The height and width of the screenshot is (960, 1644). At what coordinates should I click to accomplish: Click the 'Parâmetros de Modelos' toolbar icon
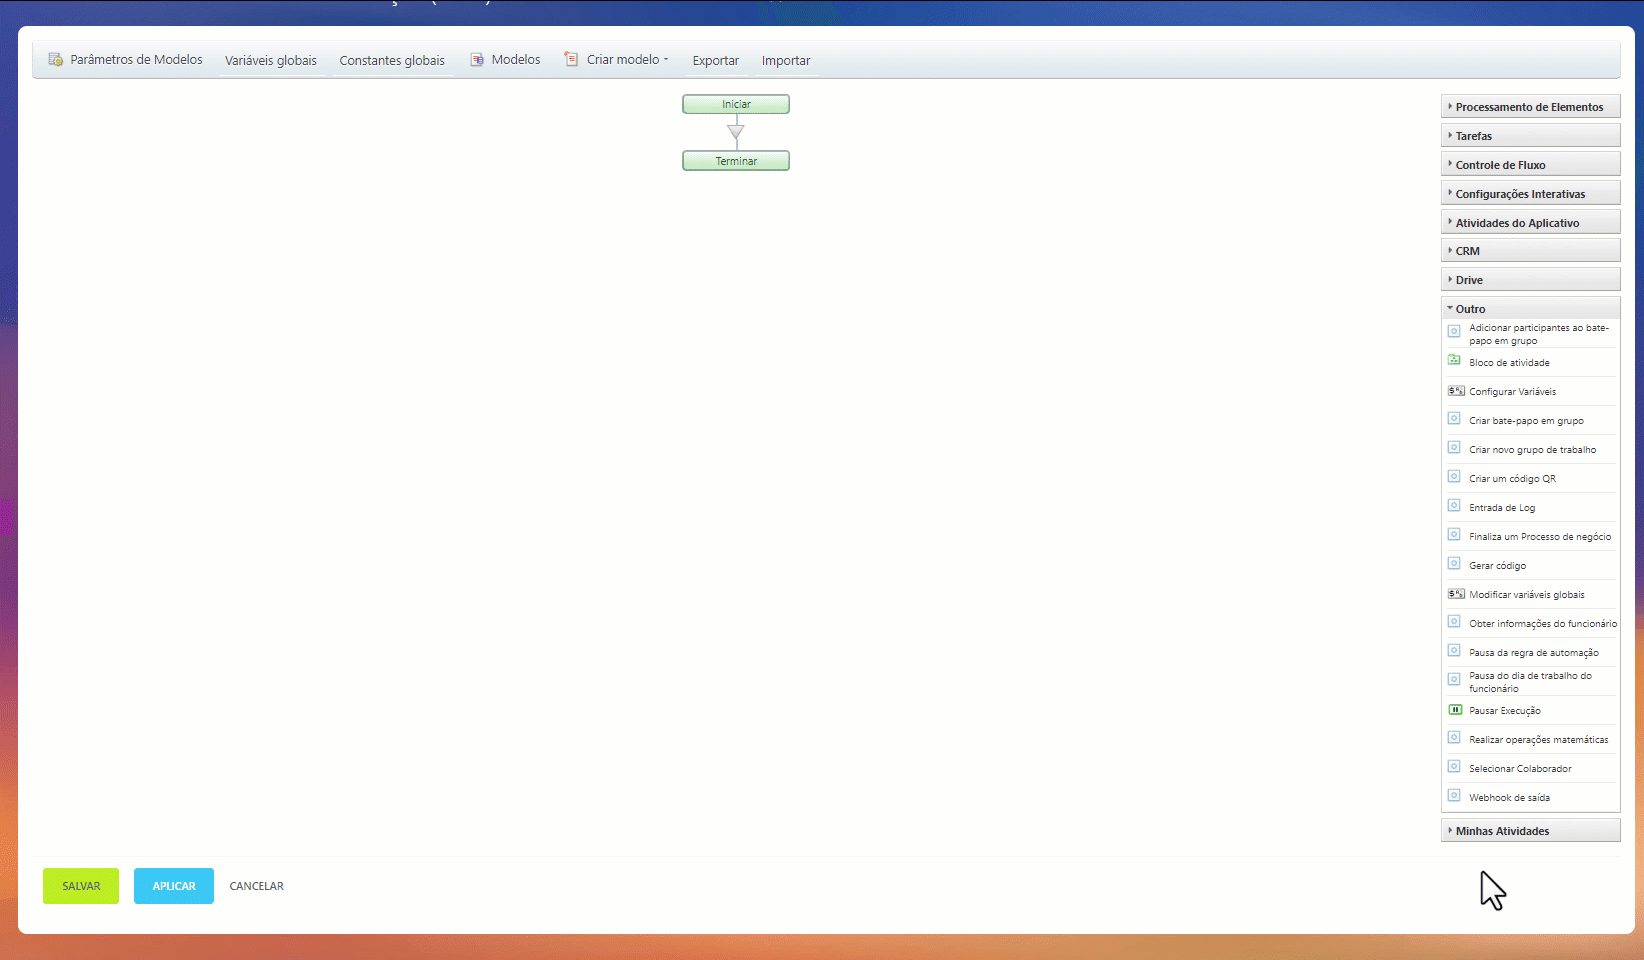point(54,59)
